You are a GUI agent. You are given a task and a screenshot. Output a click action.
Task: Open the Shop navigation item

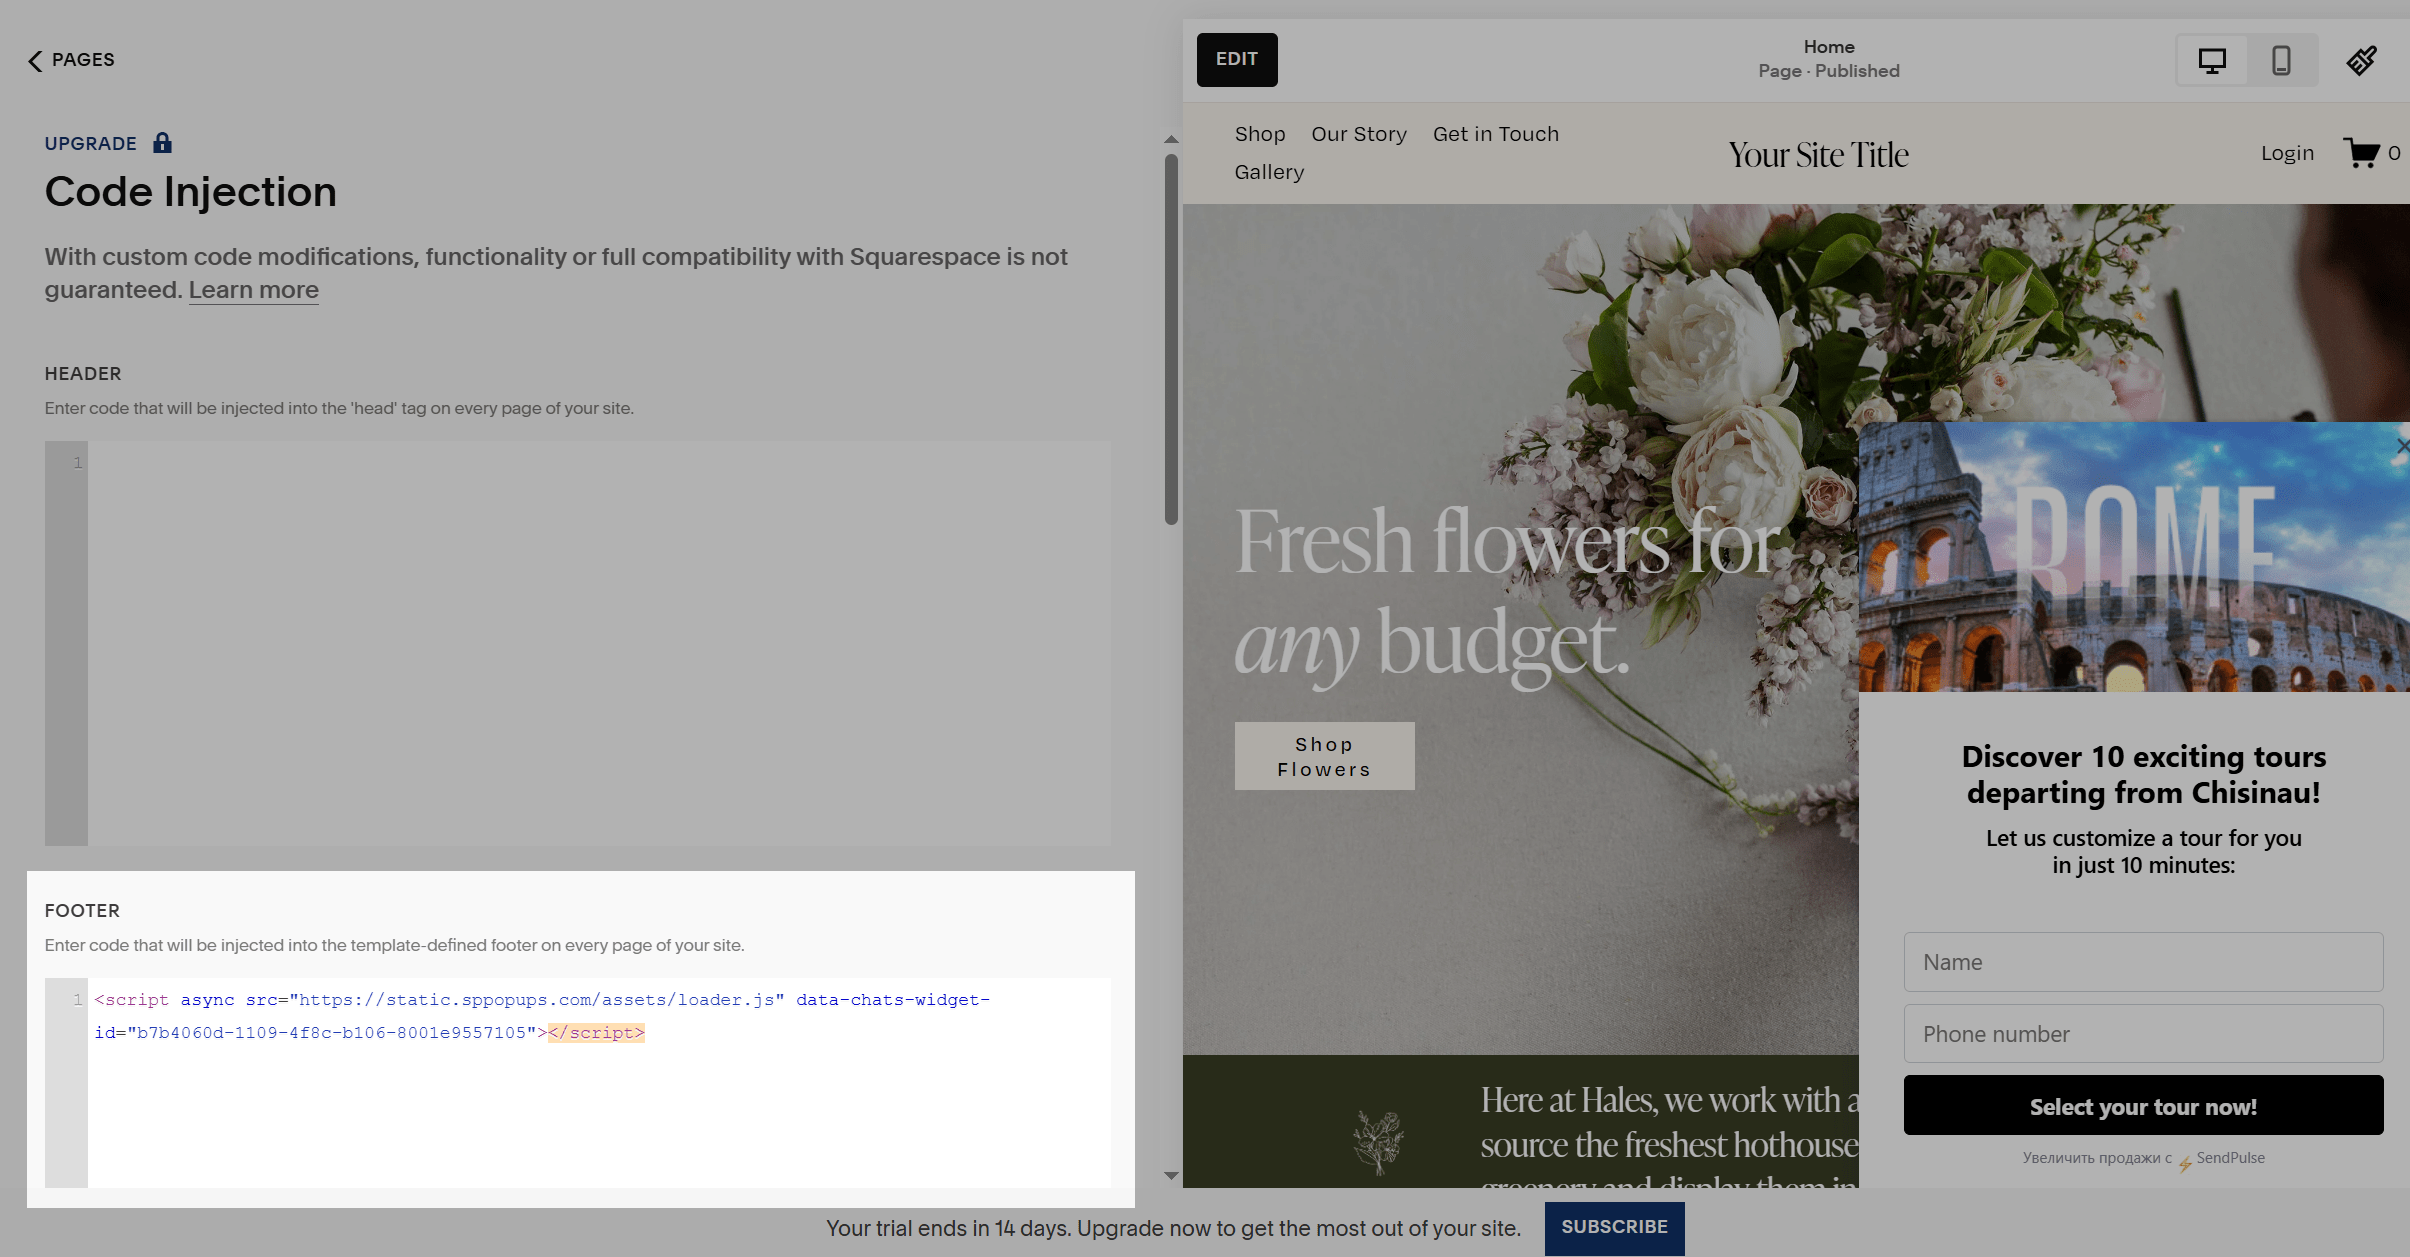pyautogui.click(x=1259, y=134)
